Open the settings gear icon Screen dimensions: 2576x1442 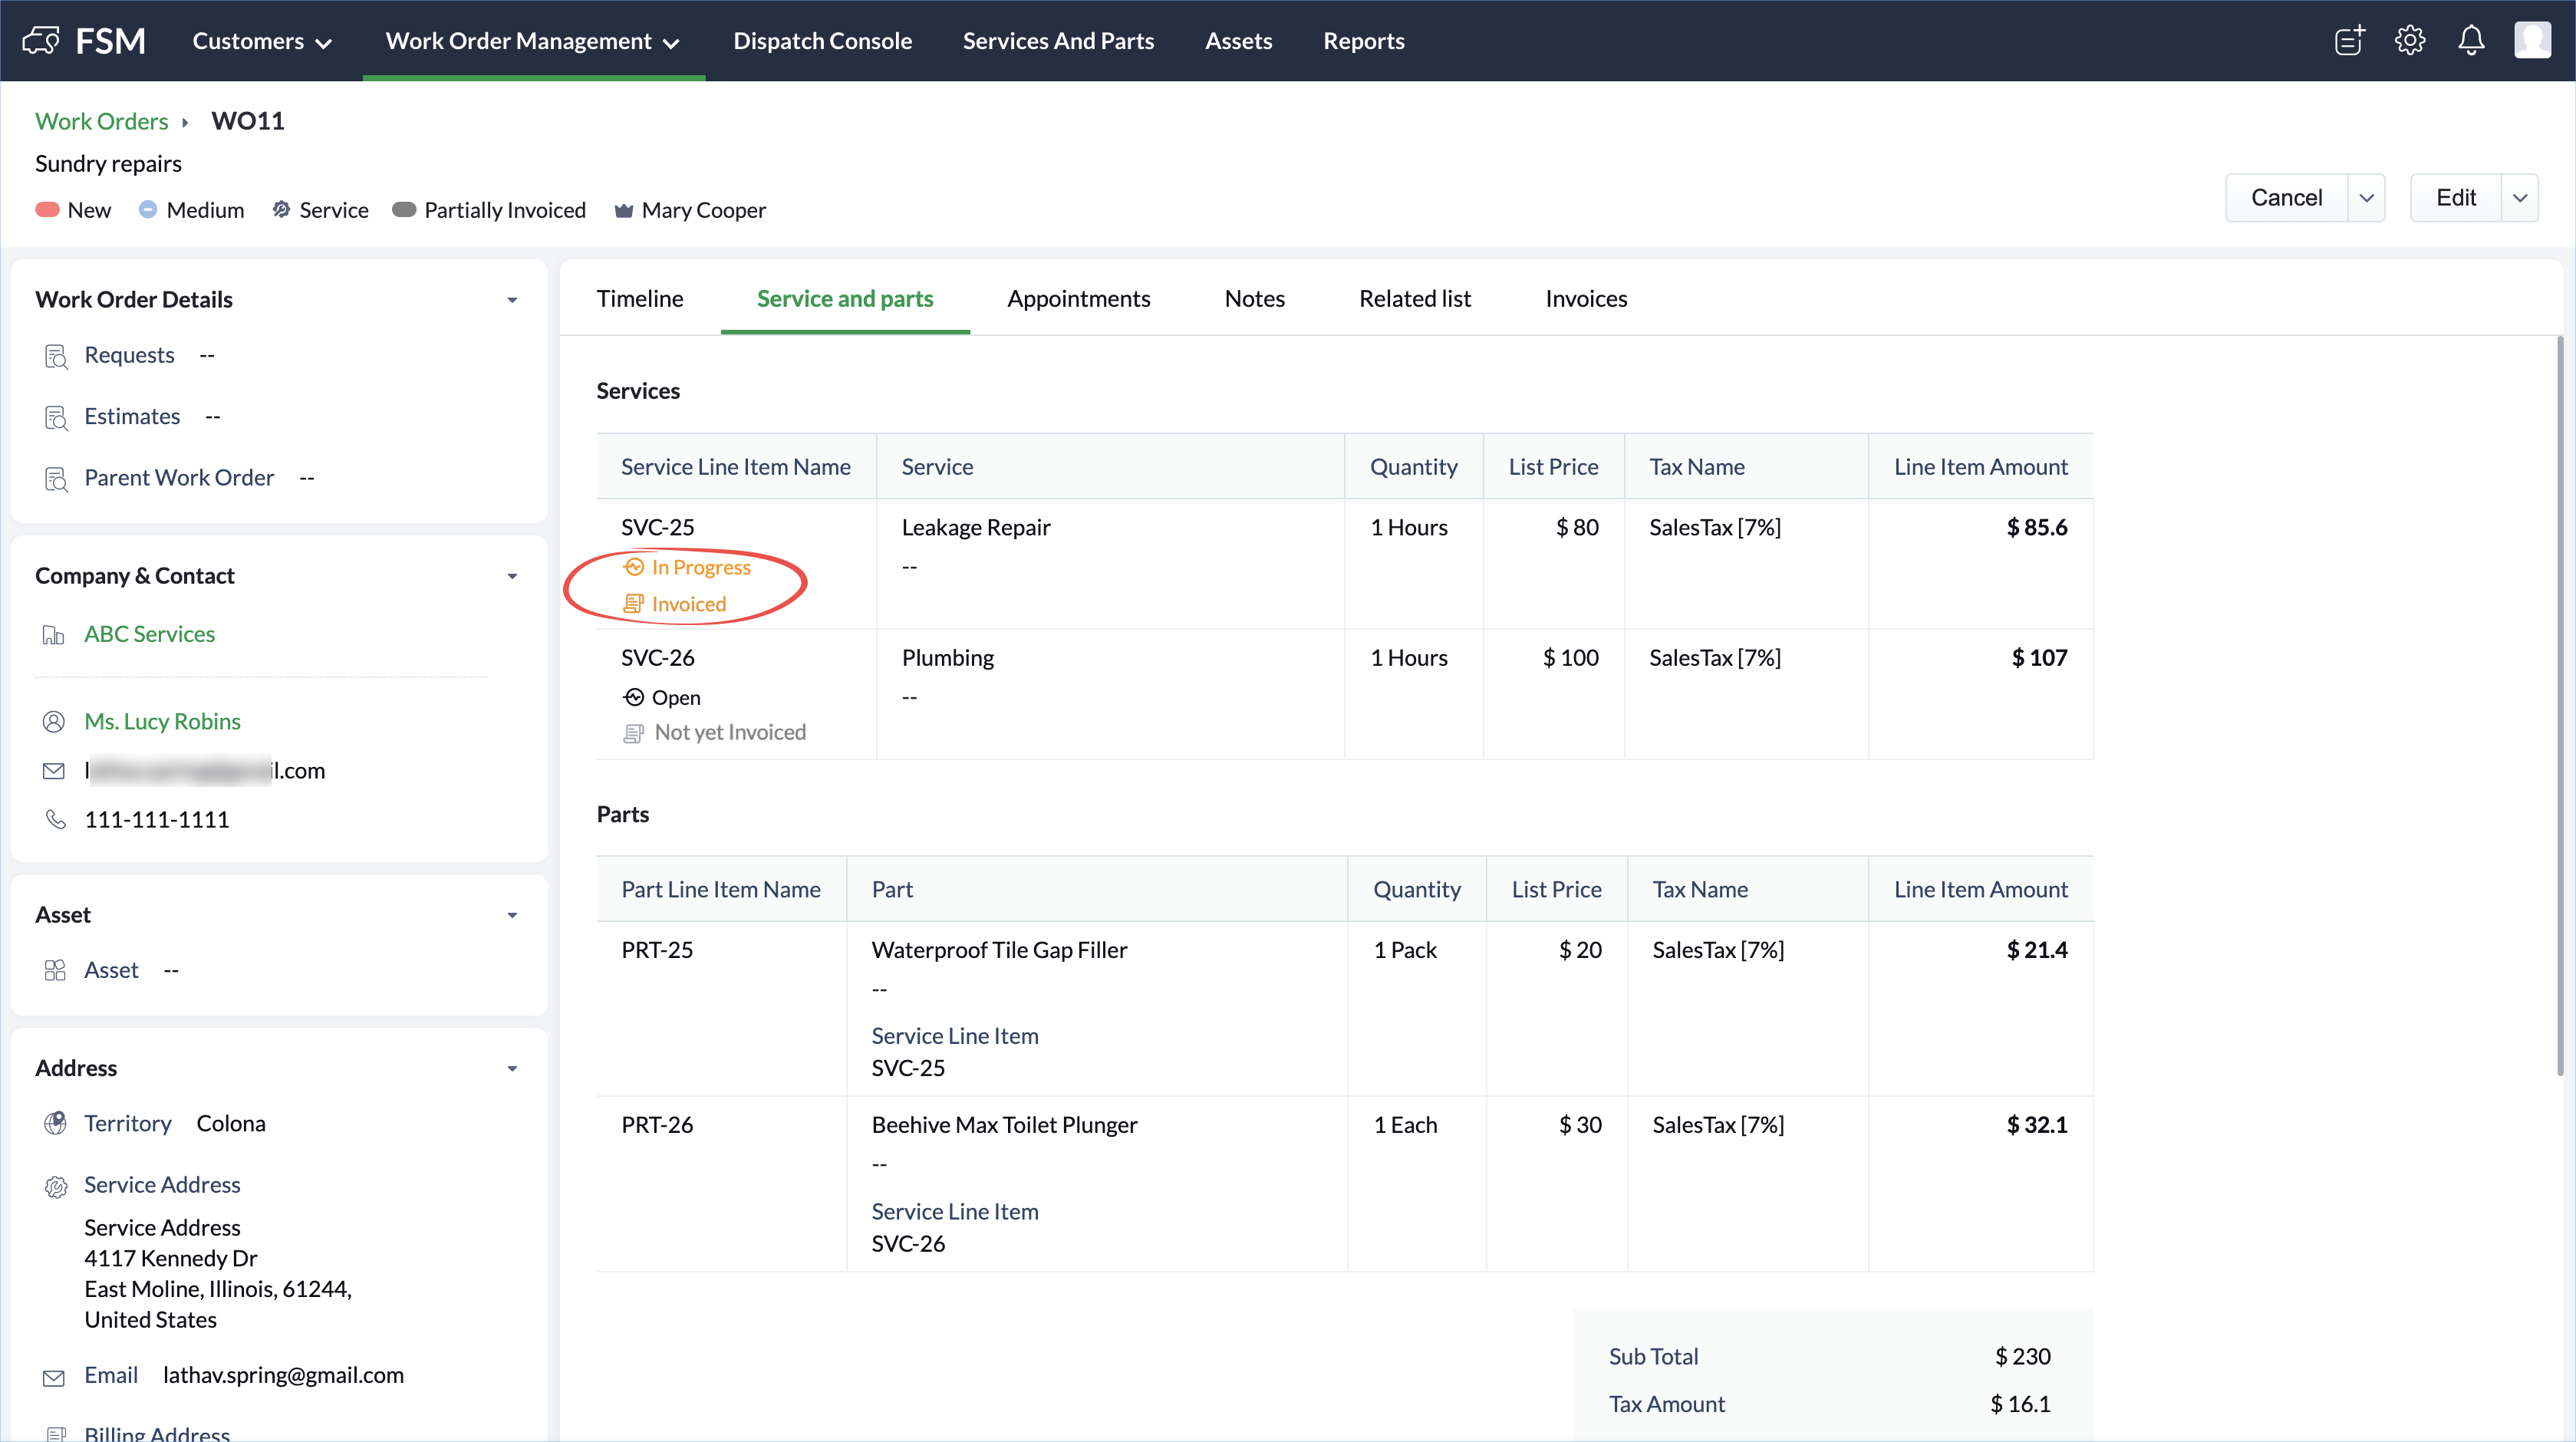coord(2409,41)
